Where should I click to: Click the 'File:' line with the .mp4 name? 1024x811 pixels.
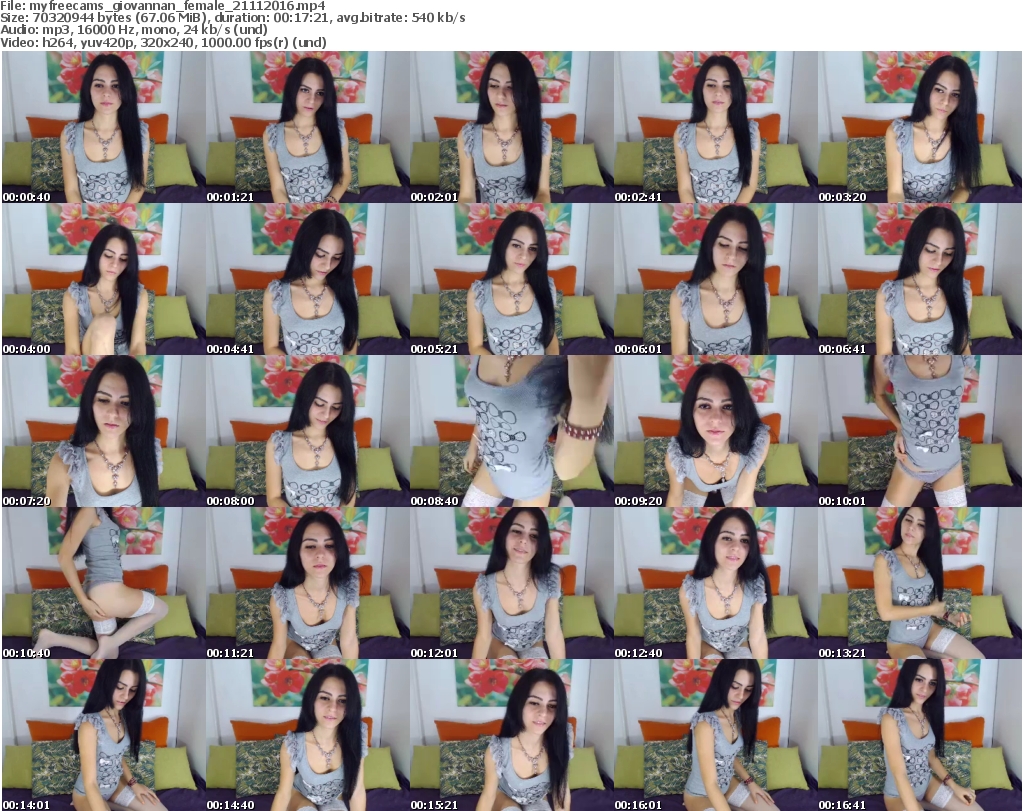point(163,6)
